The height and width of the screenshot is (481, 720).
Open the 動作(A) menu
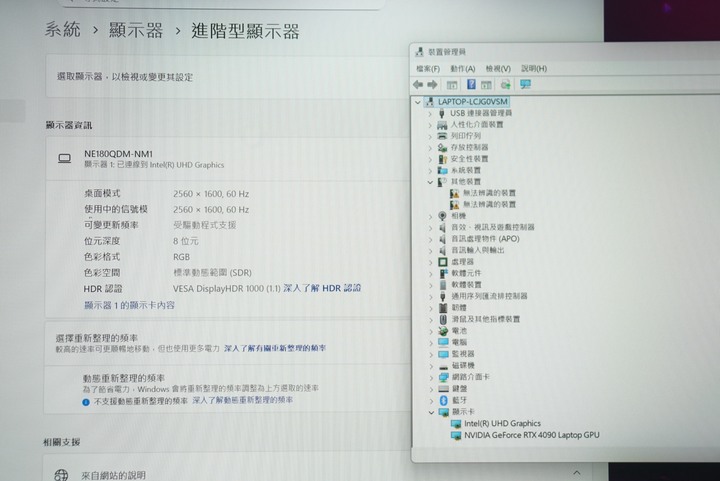point(462,68)
